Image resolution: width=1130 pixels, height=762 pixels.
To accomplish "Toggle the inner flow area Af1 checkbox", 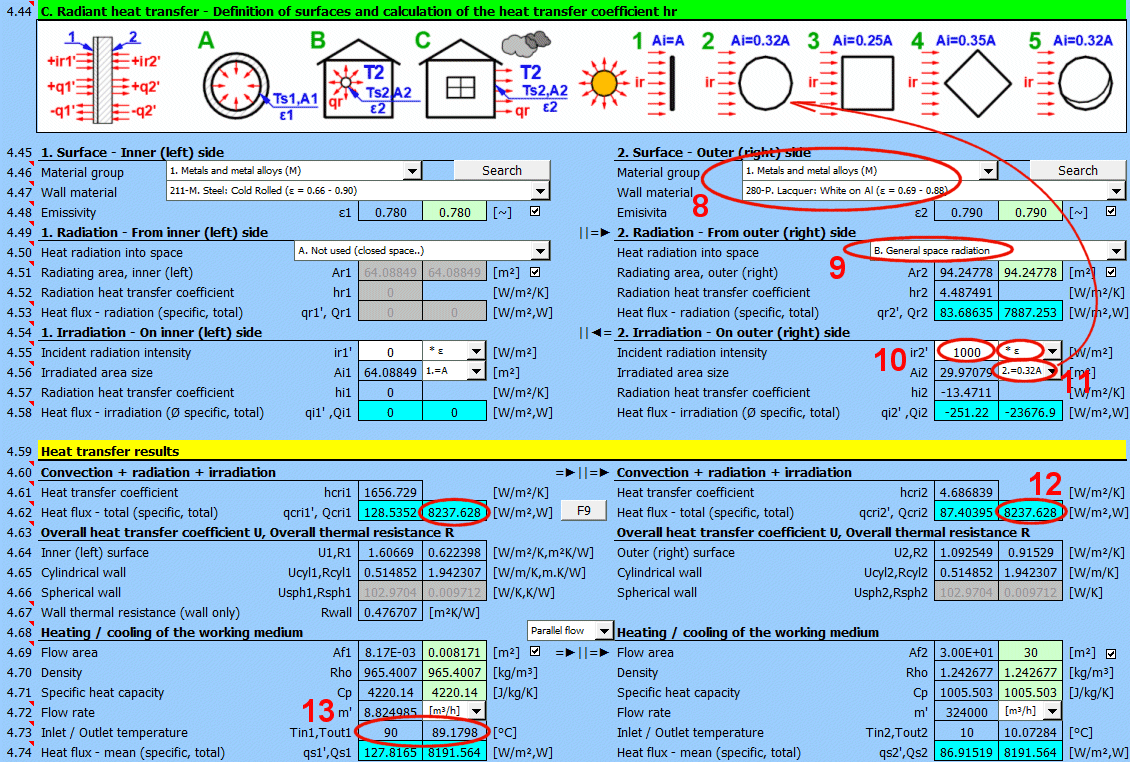I will tap(534, 652).
